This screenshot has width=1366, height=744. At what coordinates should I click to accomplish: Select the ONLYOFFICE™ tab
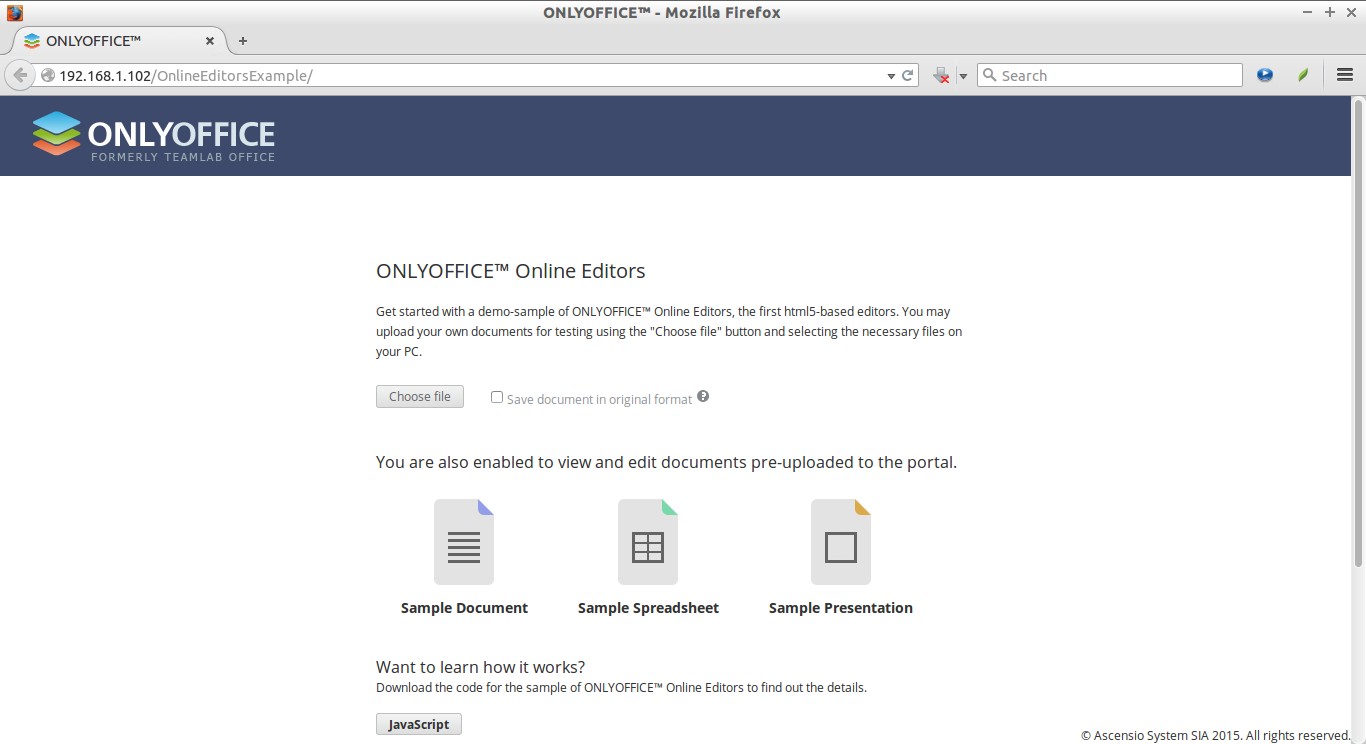coord(119,41)
